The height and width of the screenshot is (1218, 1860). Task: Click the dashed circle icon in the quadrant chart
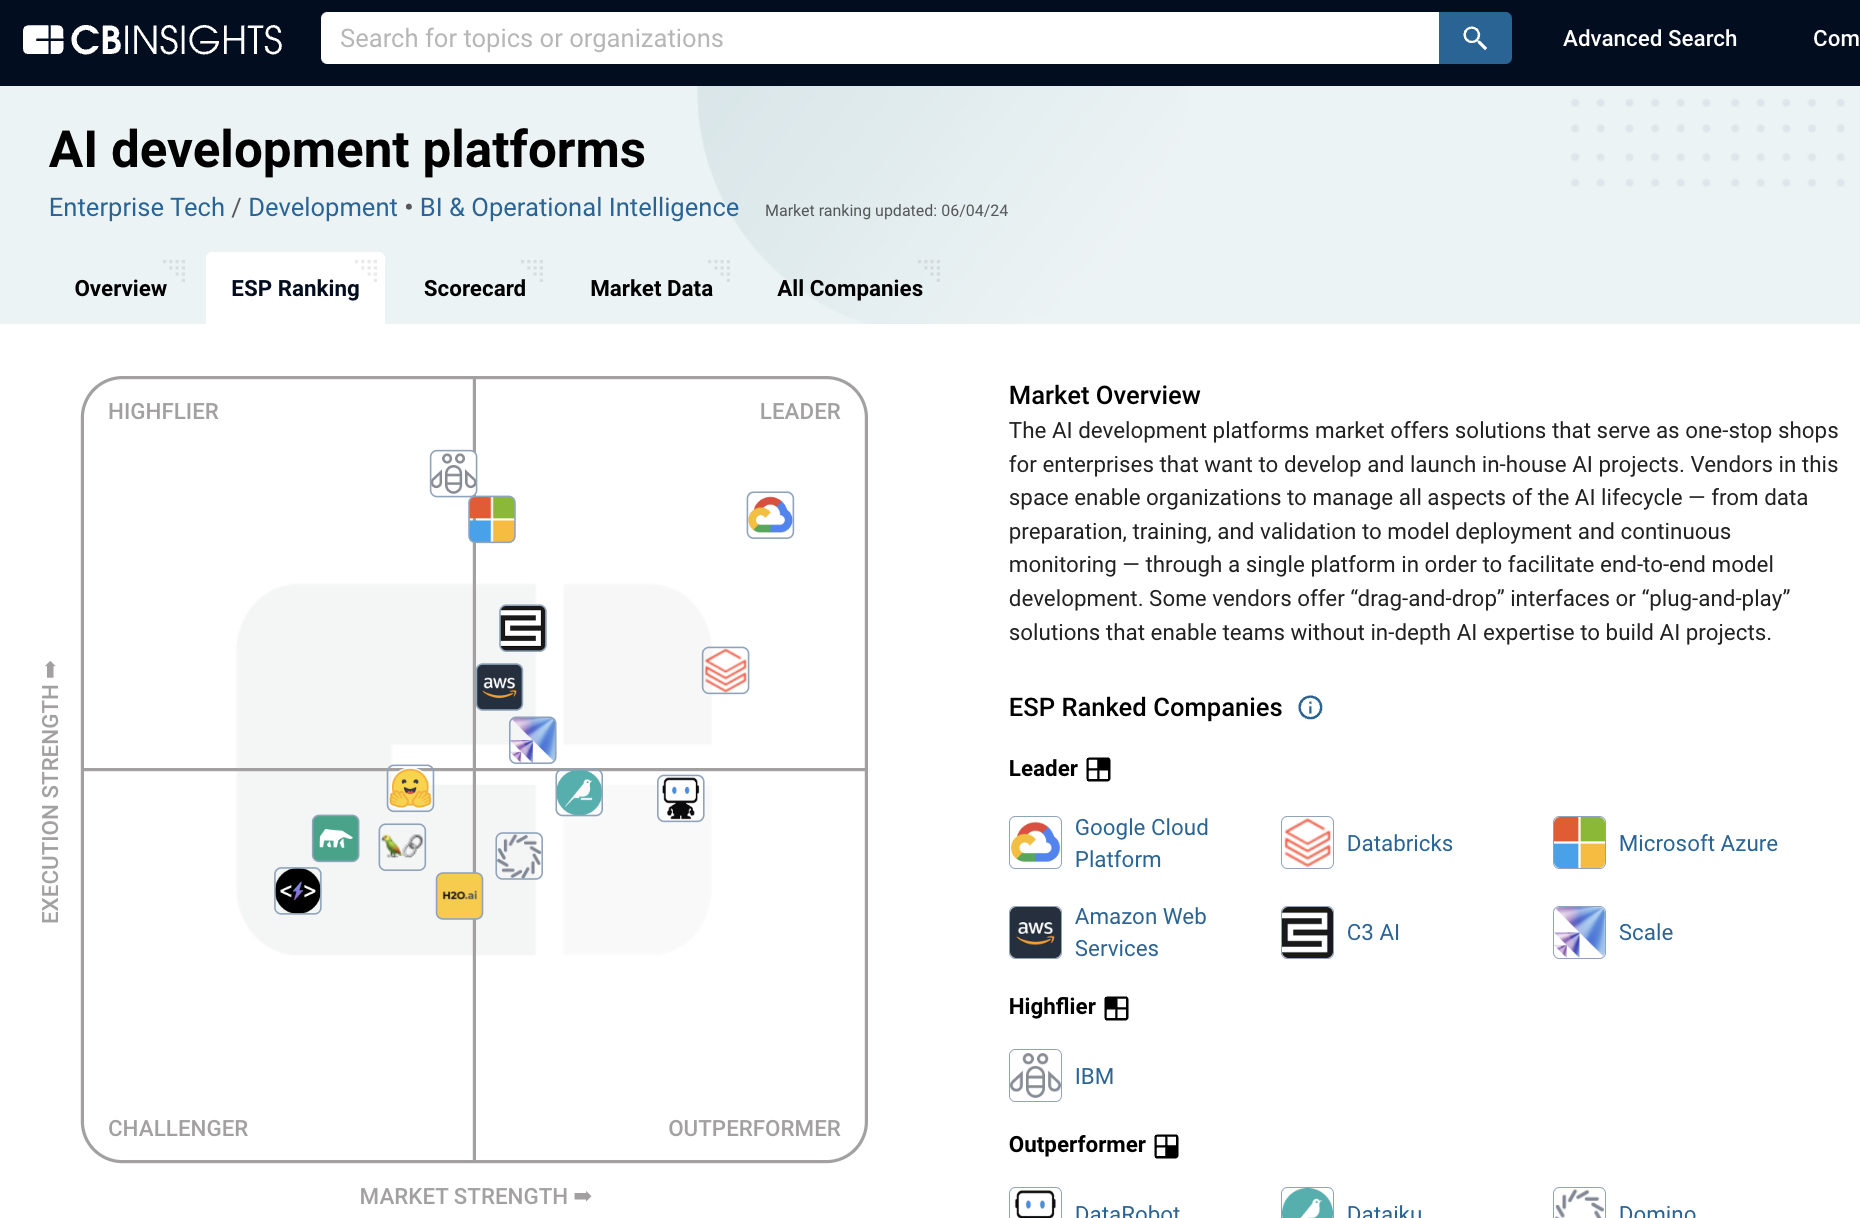pyautogui.click(x=519, y=856)
